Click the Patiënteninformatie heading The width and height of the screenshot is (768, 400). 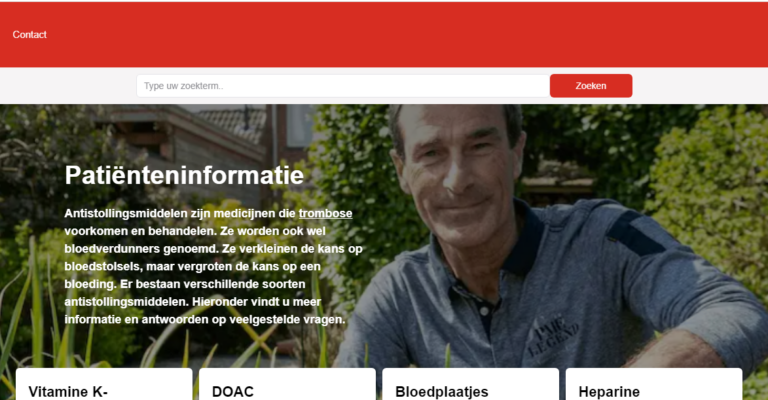(x=184, y=175)
